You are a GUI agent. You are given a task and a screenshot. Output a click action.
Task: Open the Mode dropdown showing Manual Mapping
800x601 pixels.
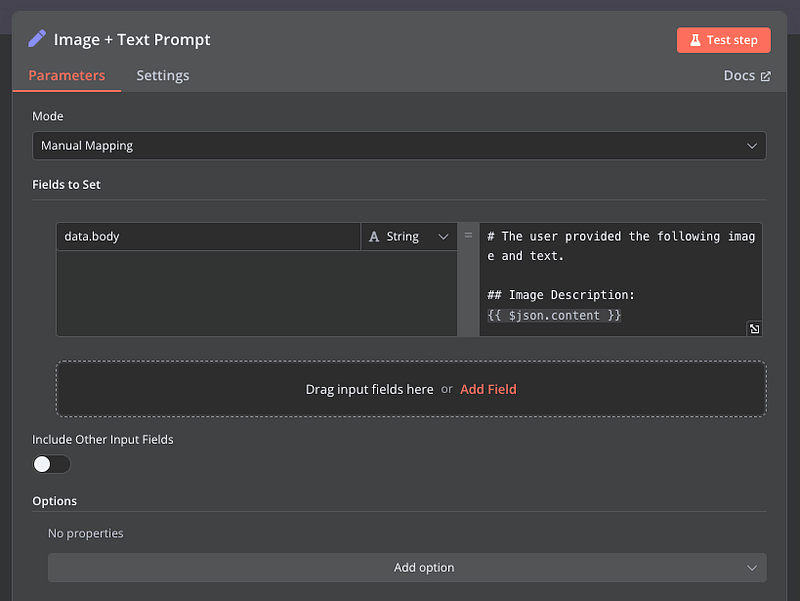pyautogui.click(x=399, y=146)
